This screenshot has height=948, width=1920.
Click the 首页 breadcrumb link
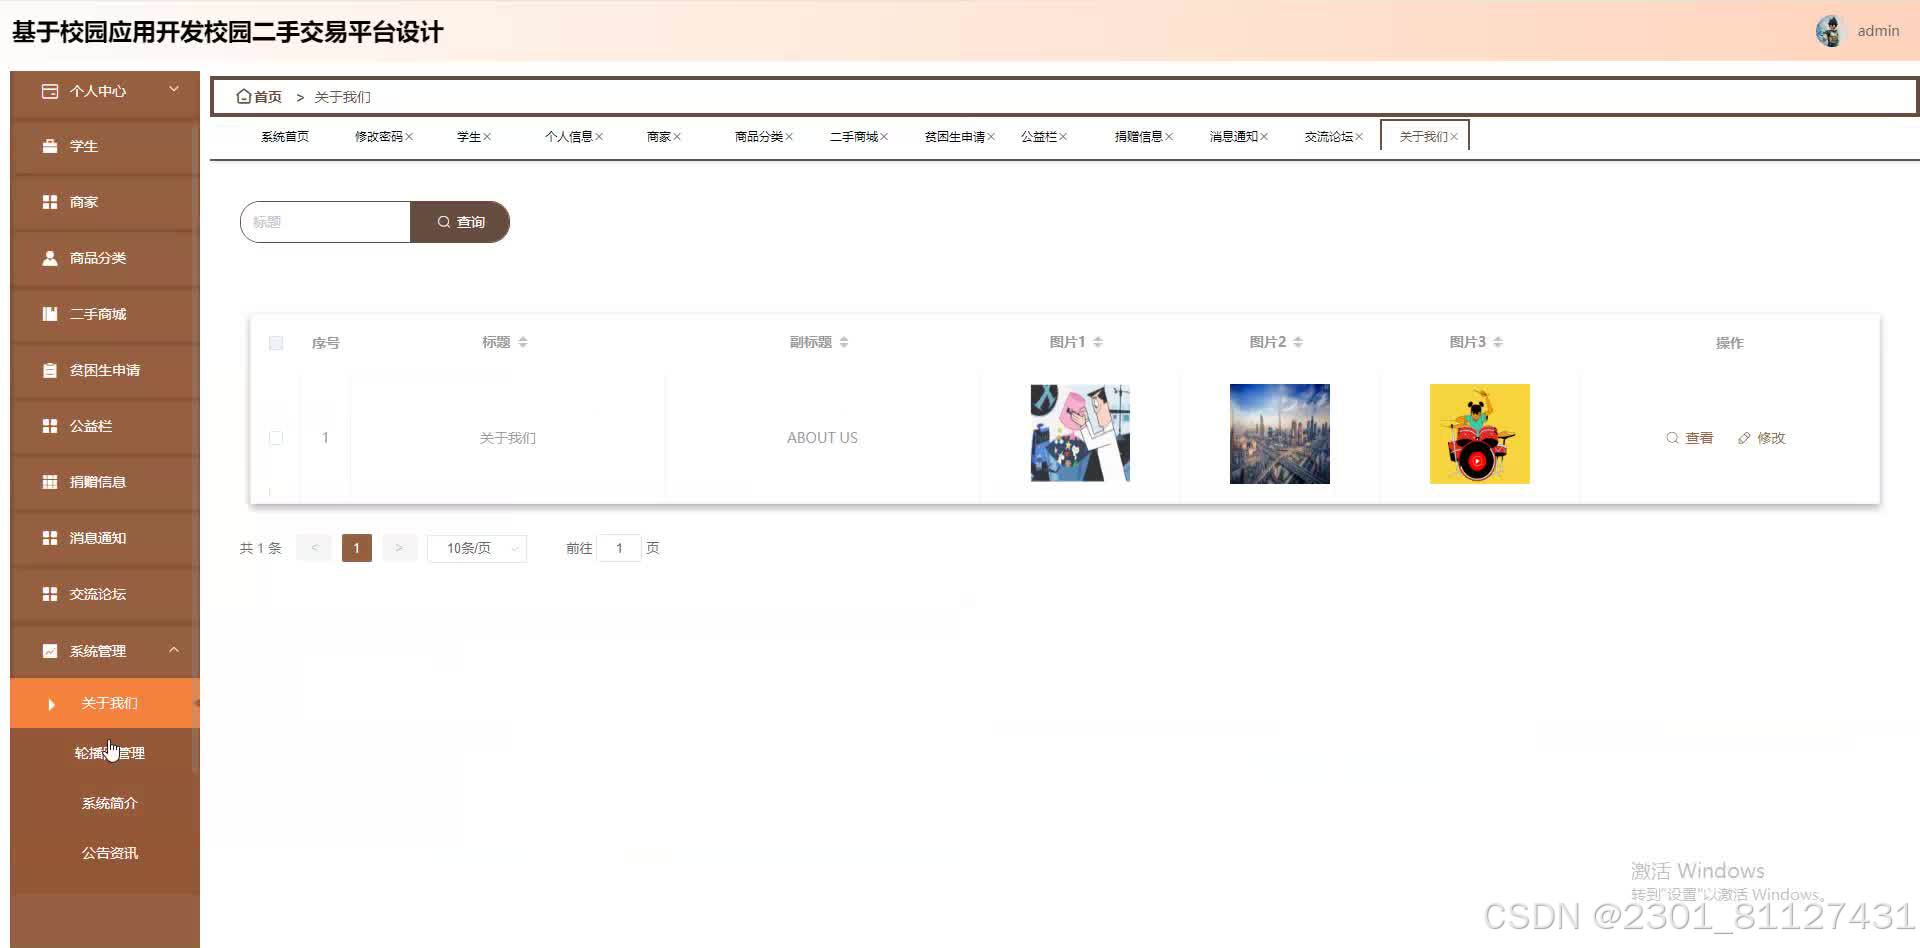[268, 97]
